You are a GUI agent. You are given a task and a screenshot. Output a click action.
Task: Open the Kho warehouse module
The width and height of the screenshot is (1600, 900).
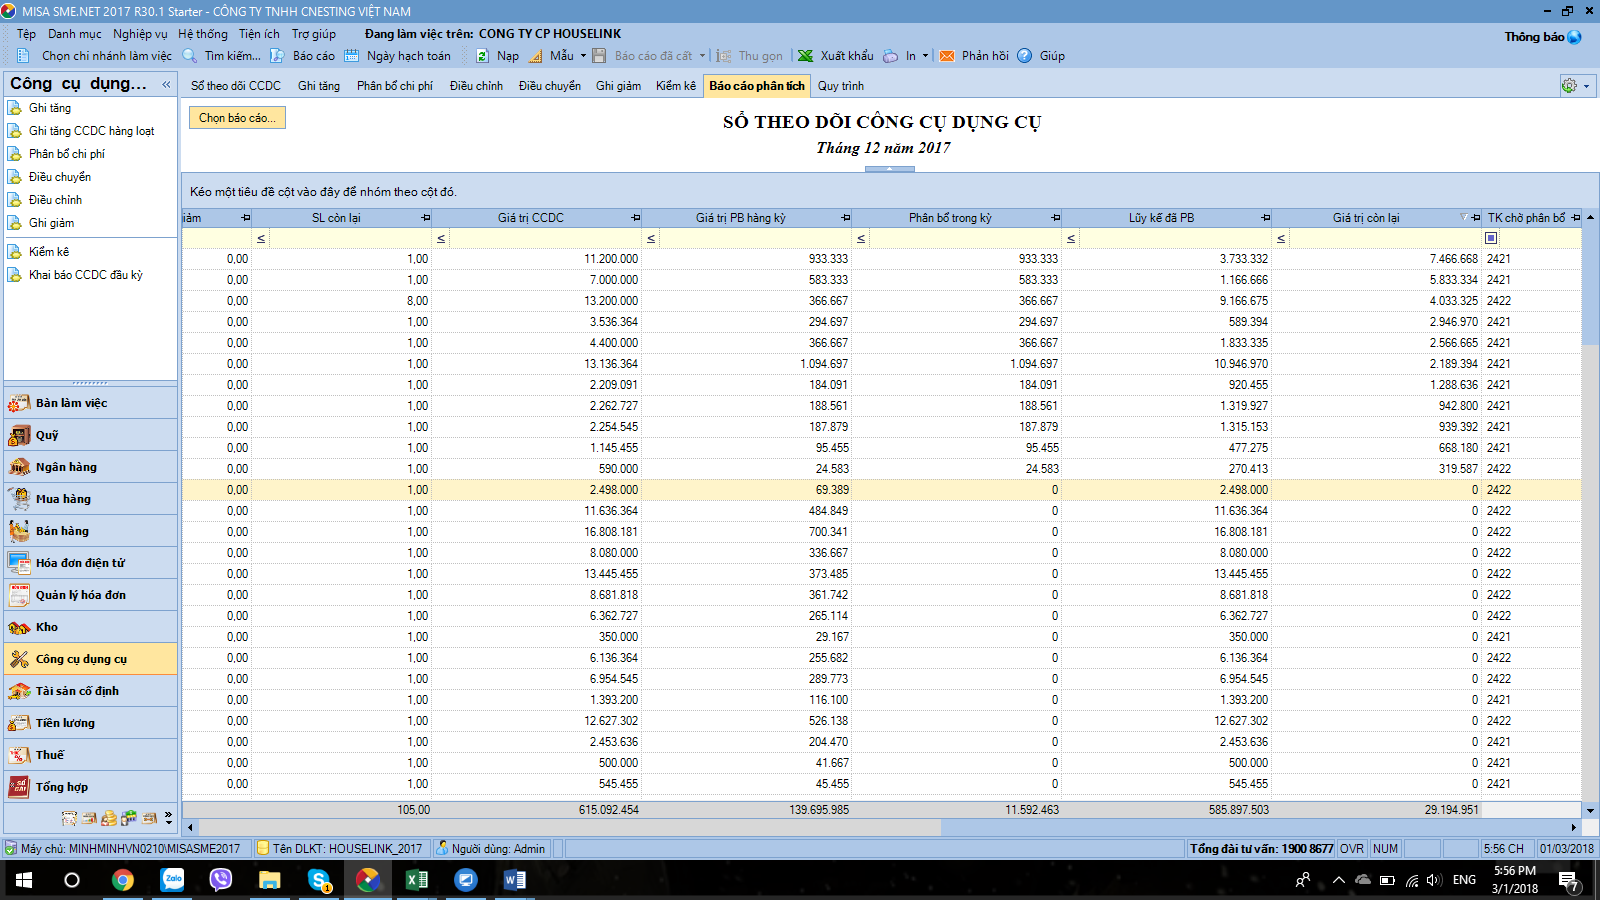(x=91, y=627)
